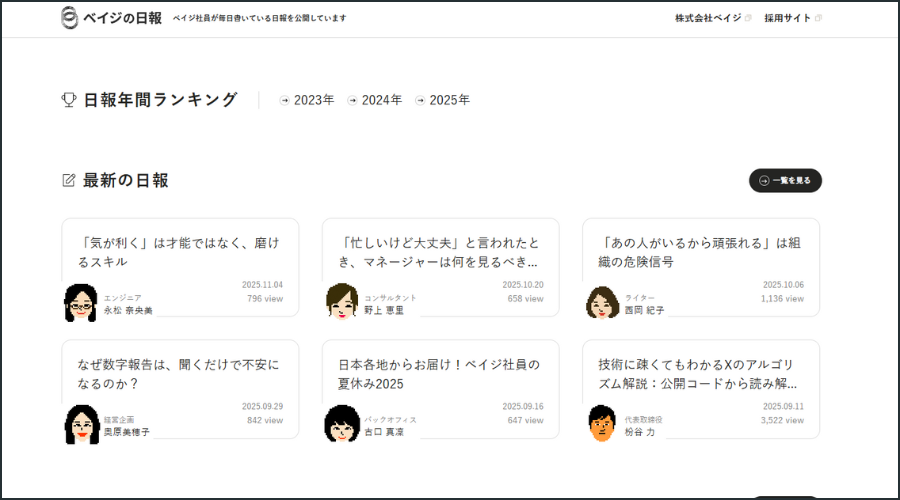
Task: Click the role label ライター
Action: pos(639,298)
